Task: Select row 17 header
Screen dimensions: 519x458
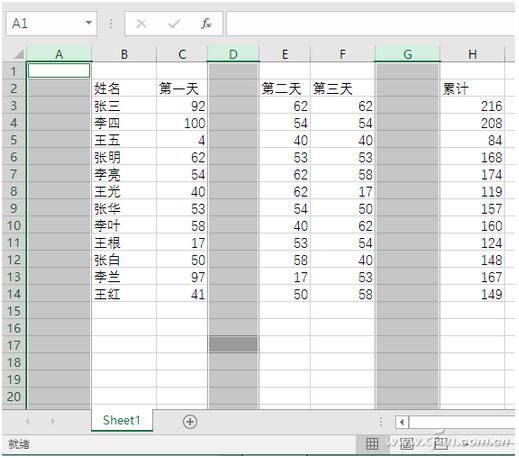Action: tap(14, 345)
